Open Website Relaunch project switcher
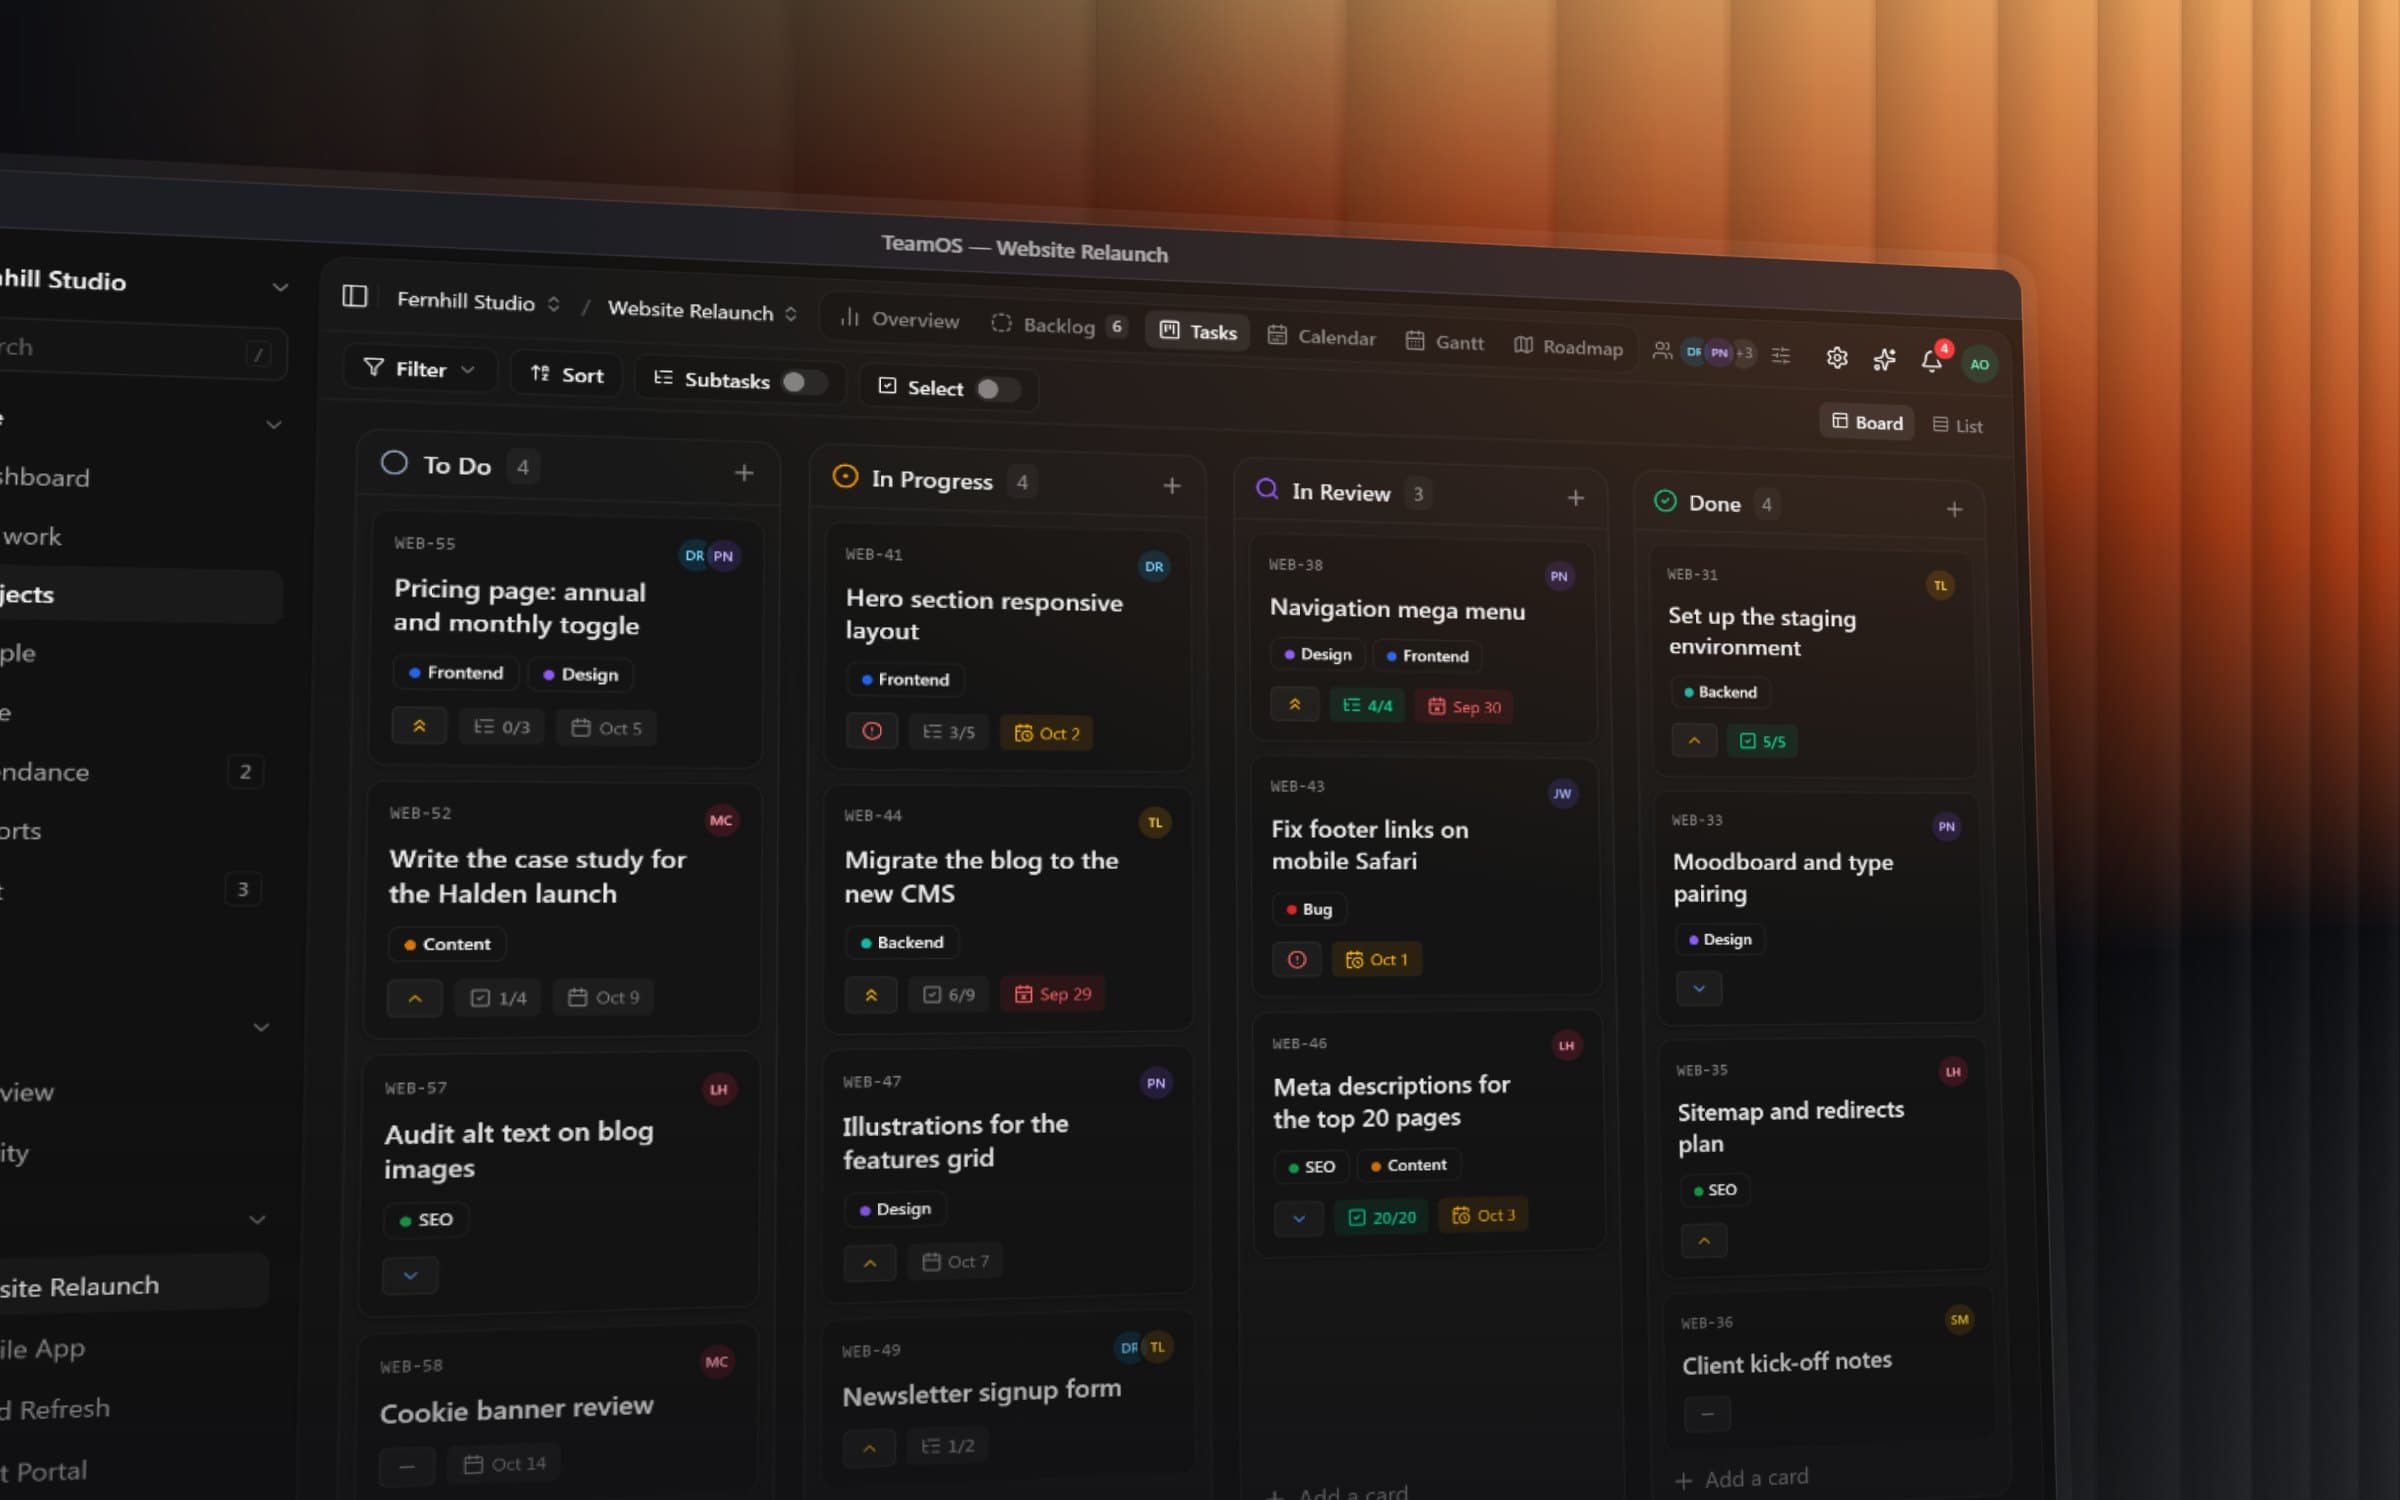 click(702, 311)
